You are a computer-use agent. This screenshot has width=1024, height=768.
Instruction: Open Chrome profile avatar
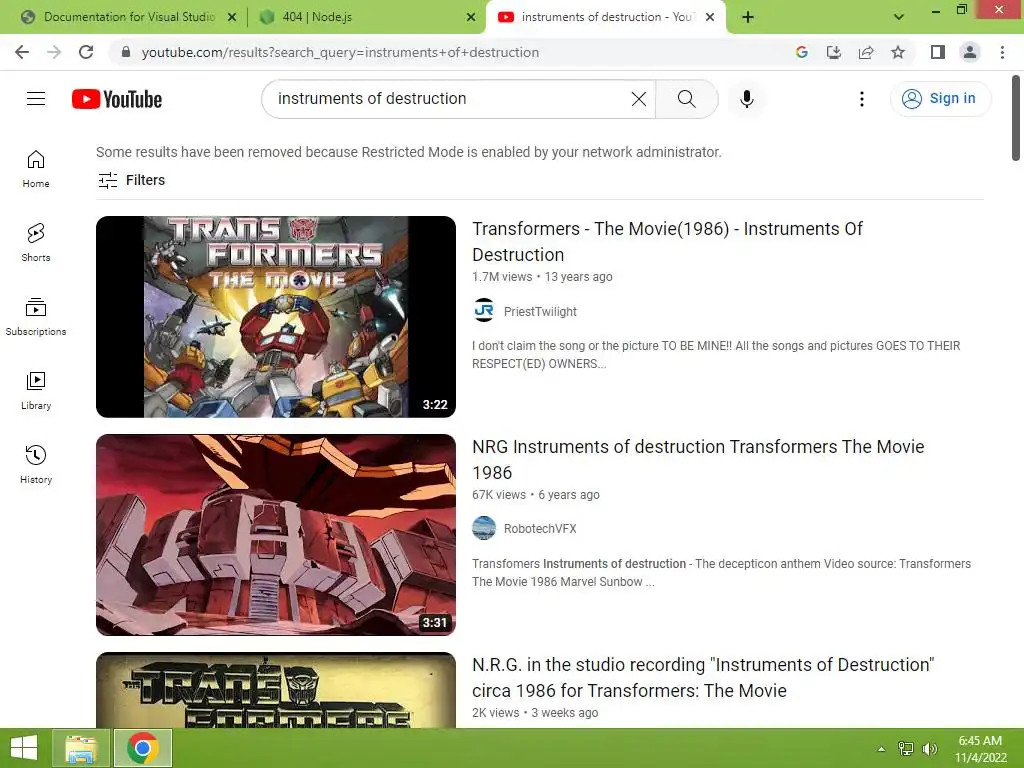click(970, 52)
